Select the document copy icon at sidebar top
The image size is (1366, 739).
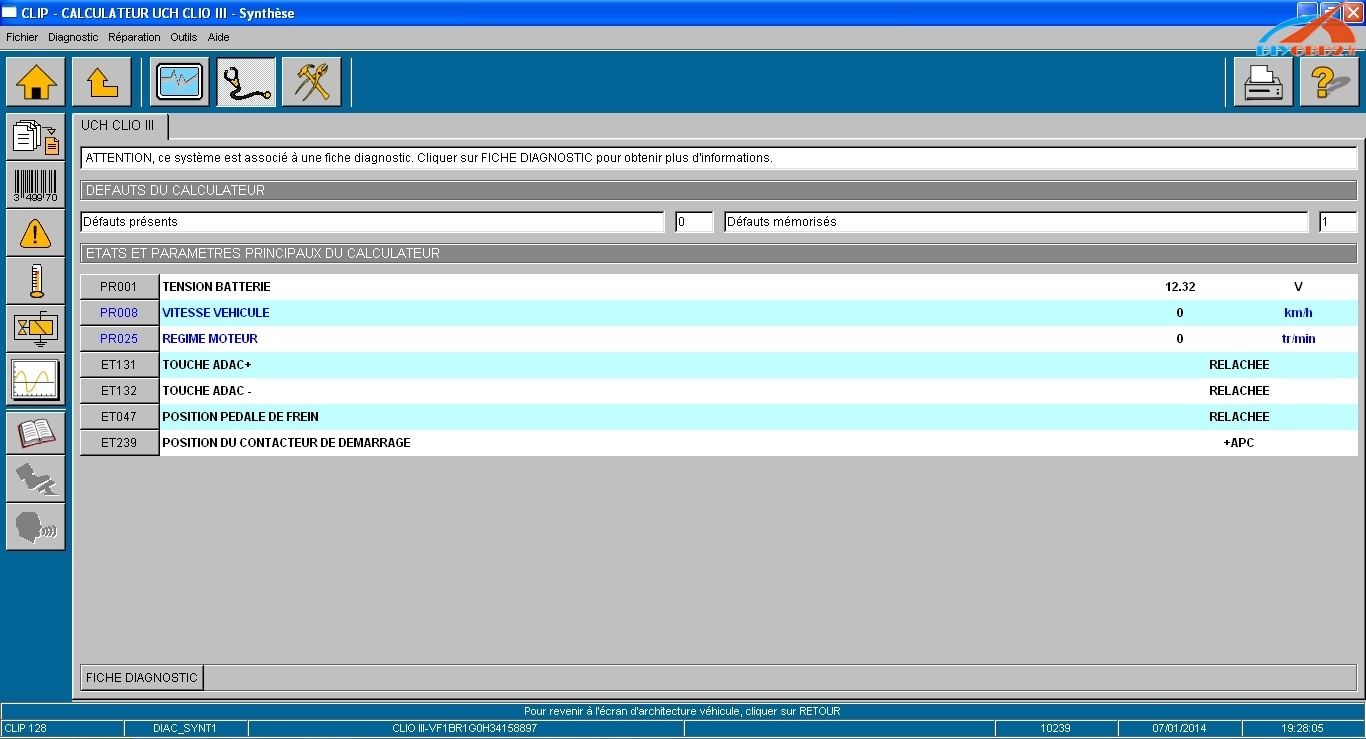coord(35,140)
